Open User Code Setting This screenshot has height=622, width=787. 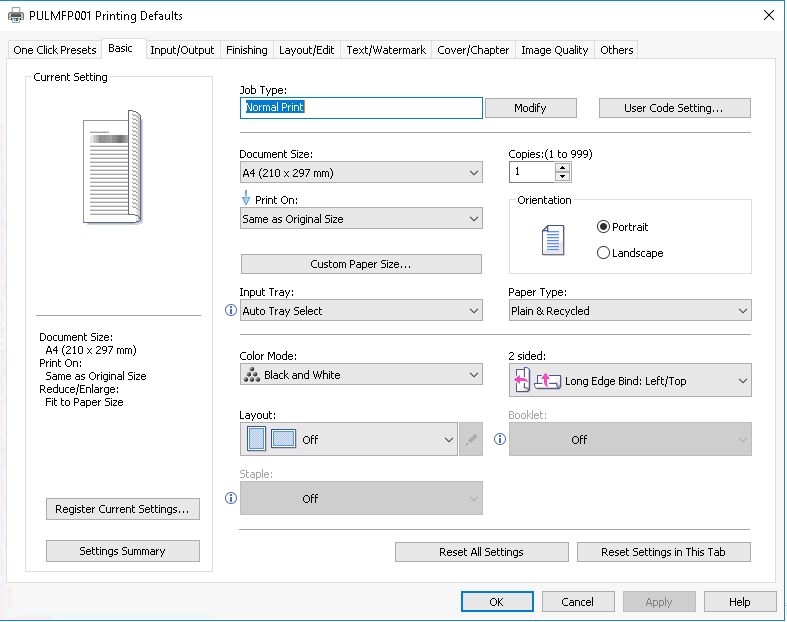click(x=674, y=108)
